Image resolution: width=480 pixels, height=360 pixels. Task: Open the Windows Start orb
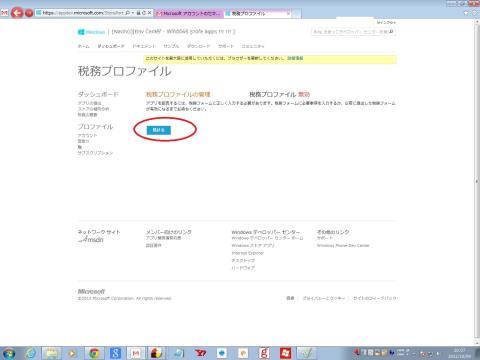click(8, 353)
